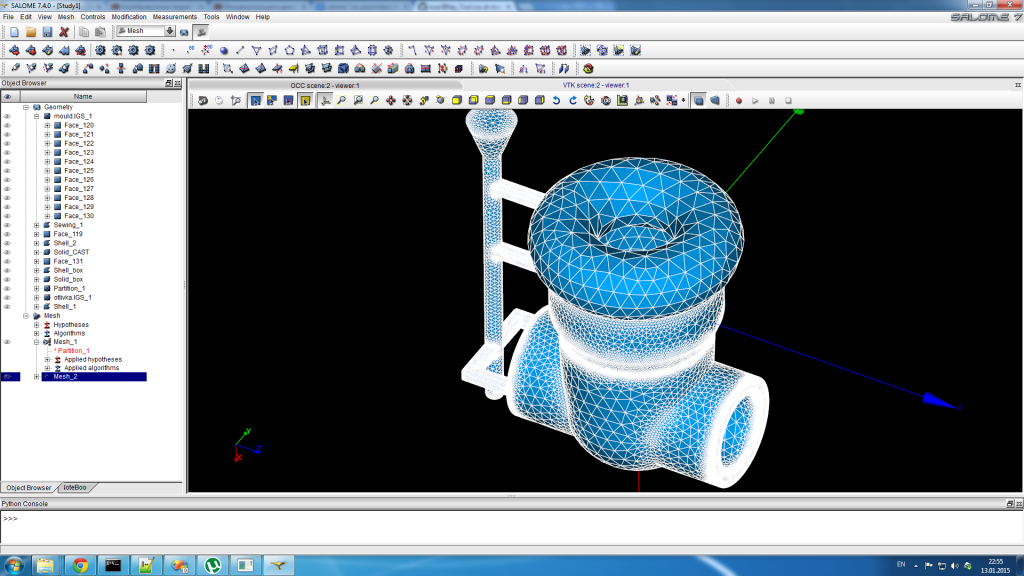Open Chrome from the Windows taskbar
Viewport: 1024px width, 576px height.
[x=80, y=565]
